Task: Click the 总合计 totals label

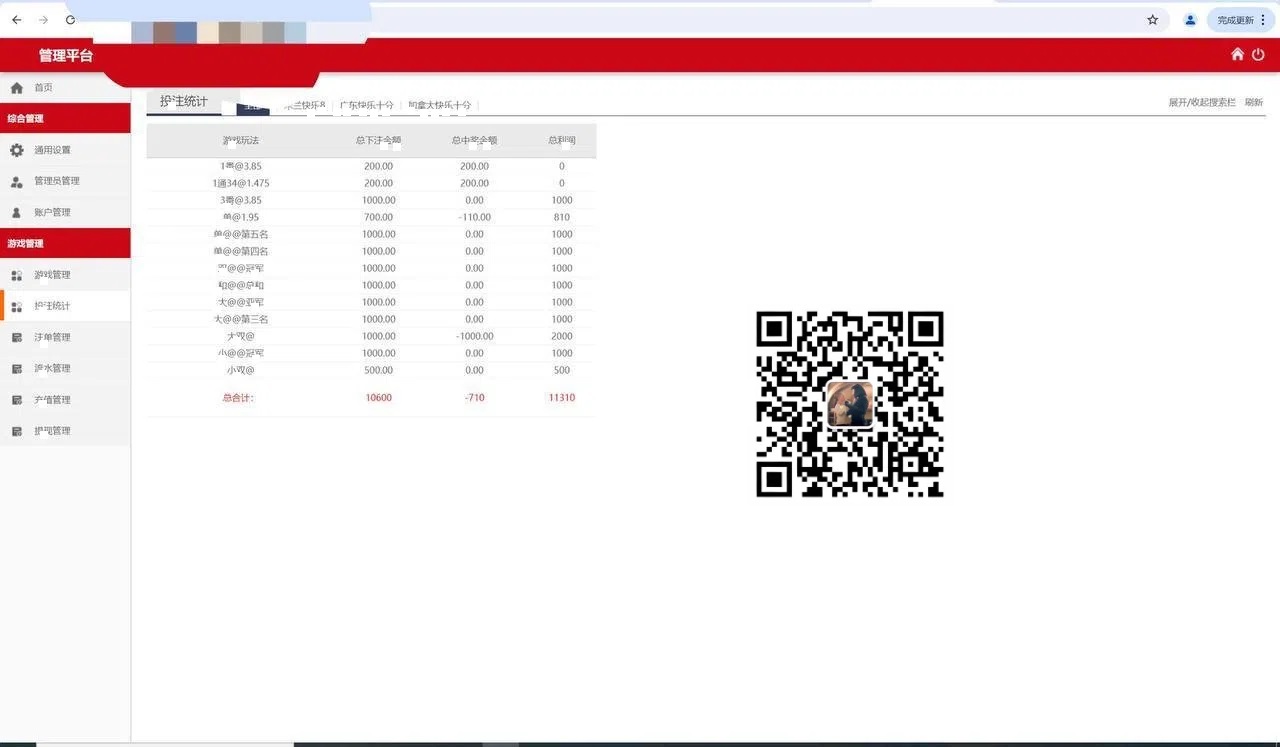Action: pos(238,398)
